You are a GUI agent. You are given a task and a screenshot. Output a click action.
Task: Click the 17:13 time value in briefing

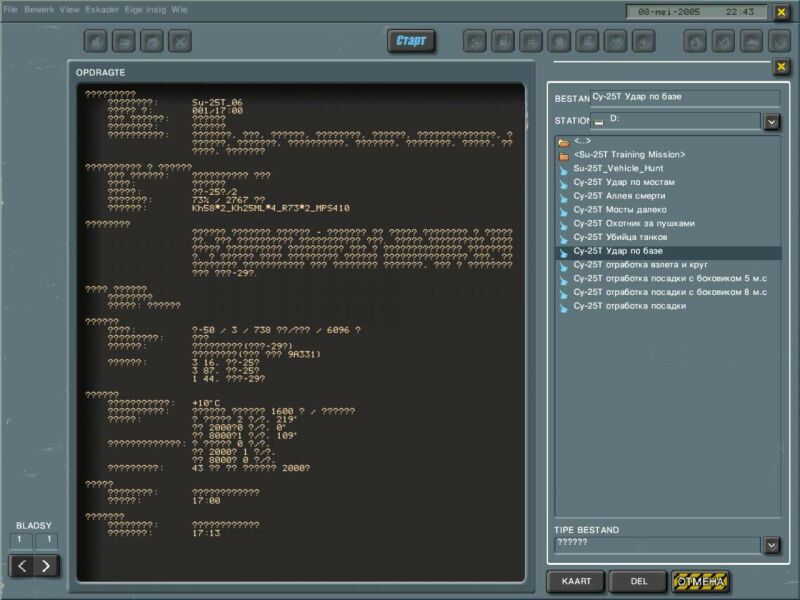(x=206, y=533)
